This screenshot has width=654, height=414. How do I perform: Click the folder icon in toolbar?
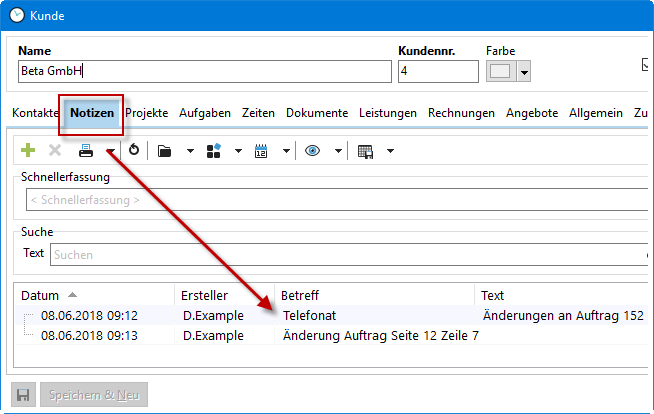point(164,151)
